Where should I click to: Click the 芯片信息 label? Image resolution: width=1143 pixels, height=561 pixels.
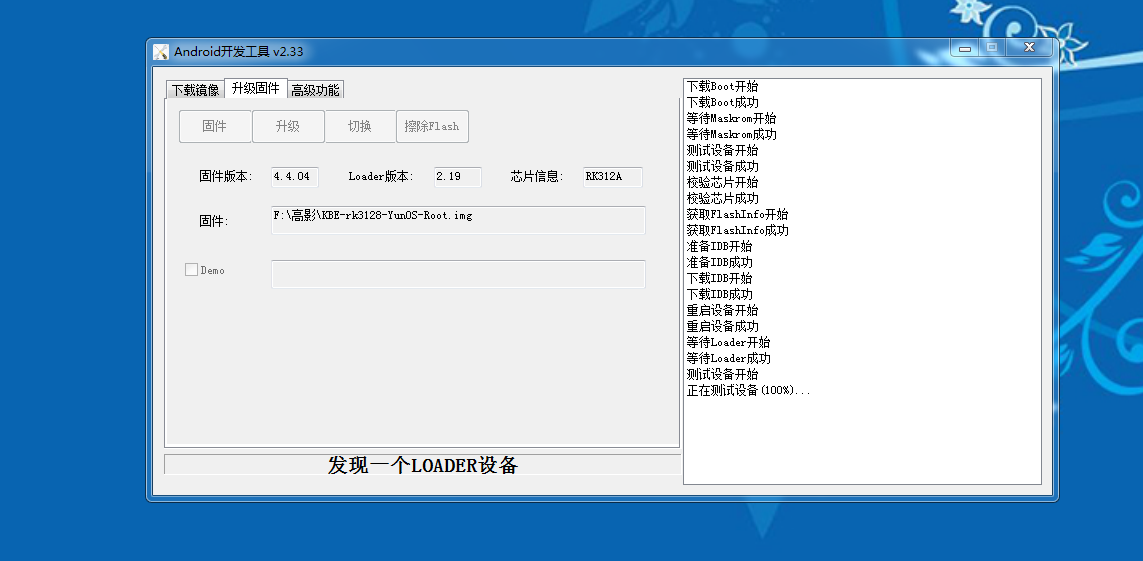pos(537,176)
